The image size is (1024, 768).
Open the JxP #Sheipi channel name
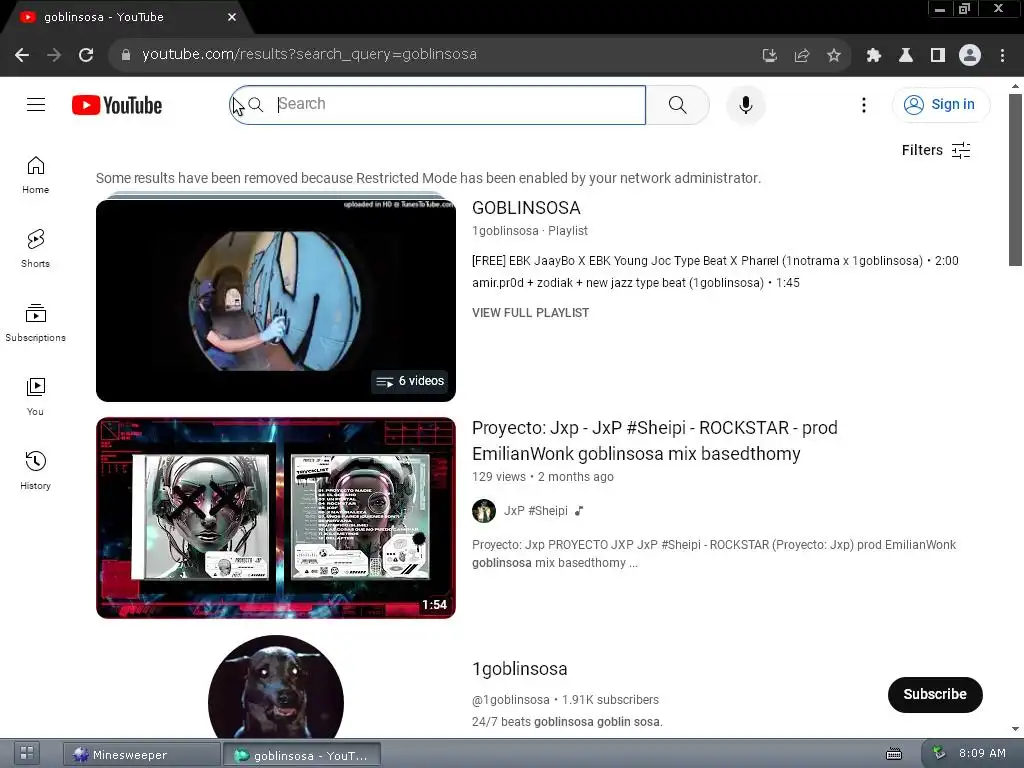coord(536,511)
